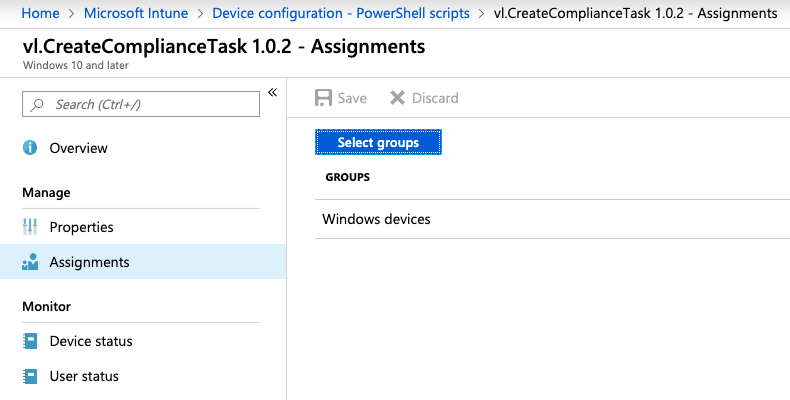Click the Select groups button

point(378,142)
